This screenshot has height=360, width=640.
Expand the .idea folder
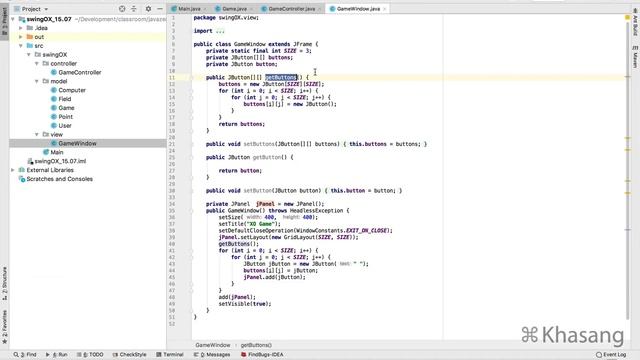21,28
